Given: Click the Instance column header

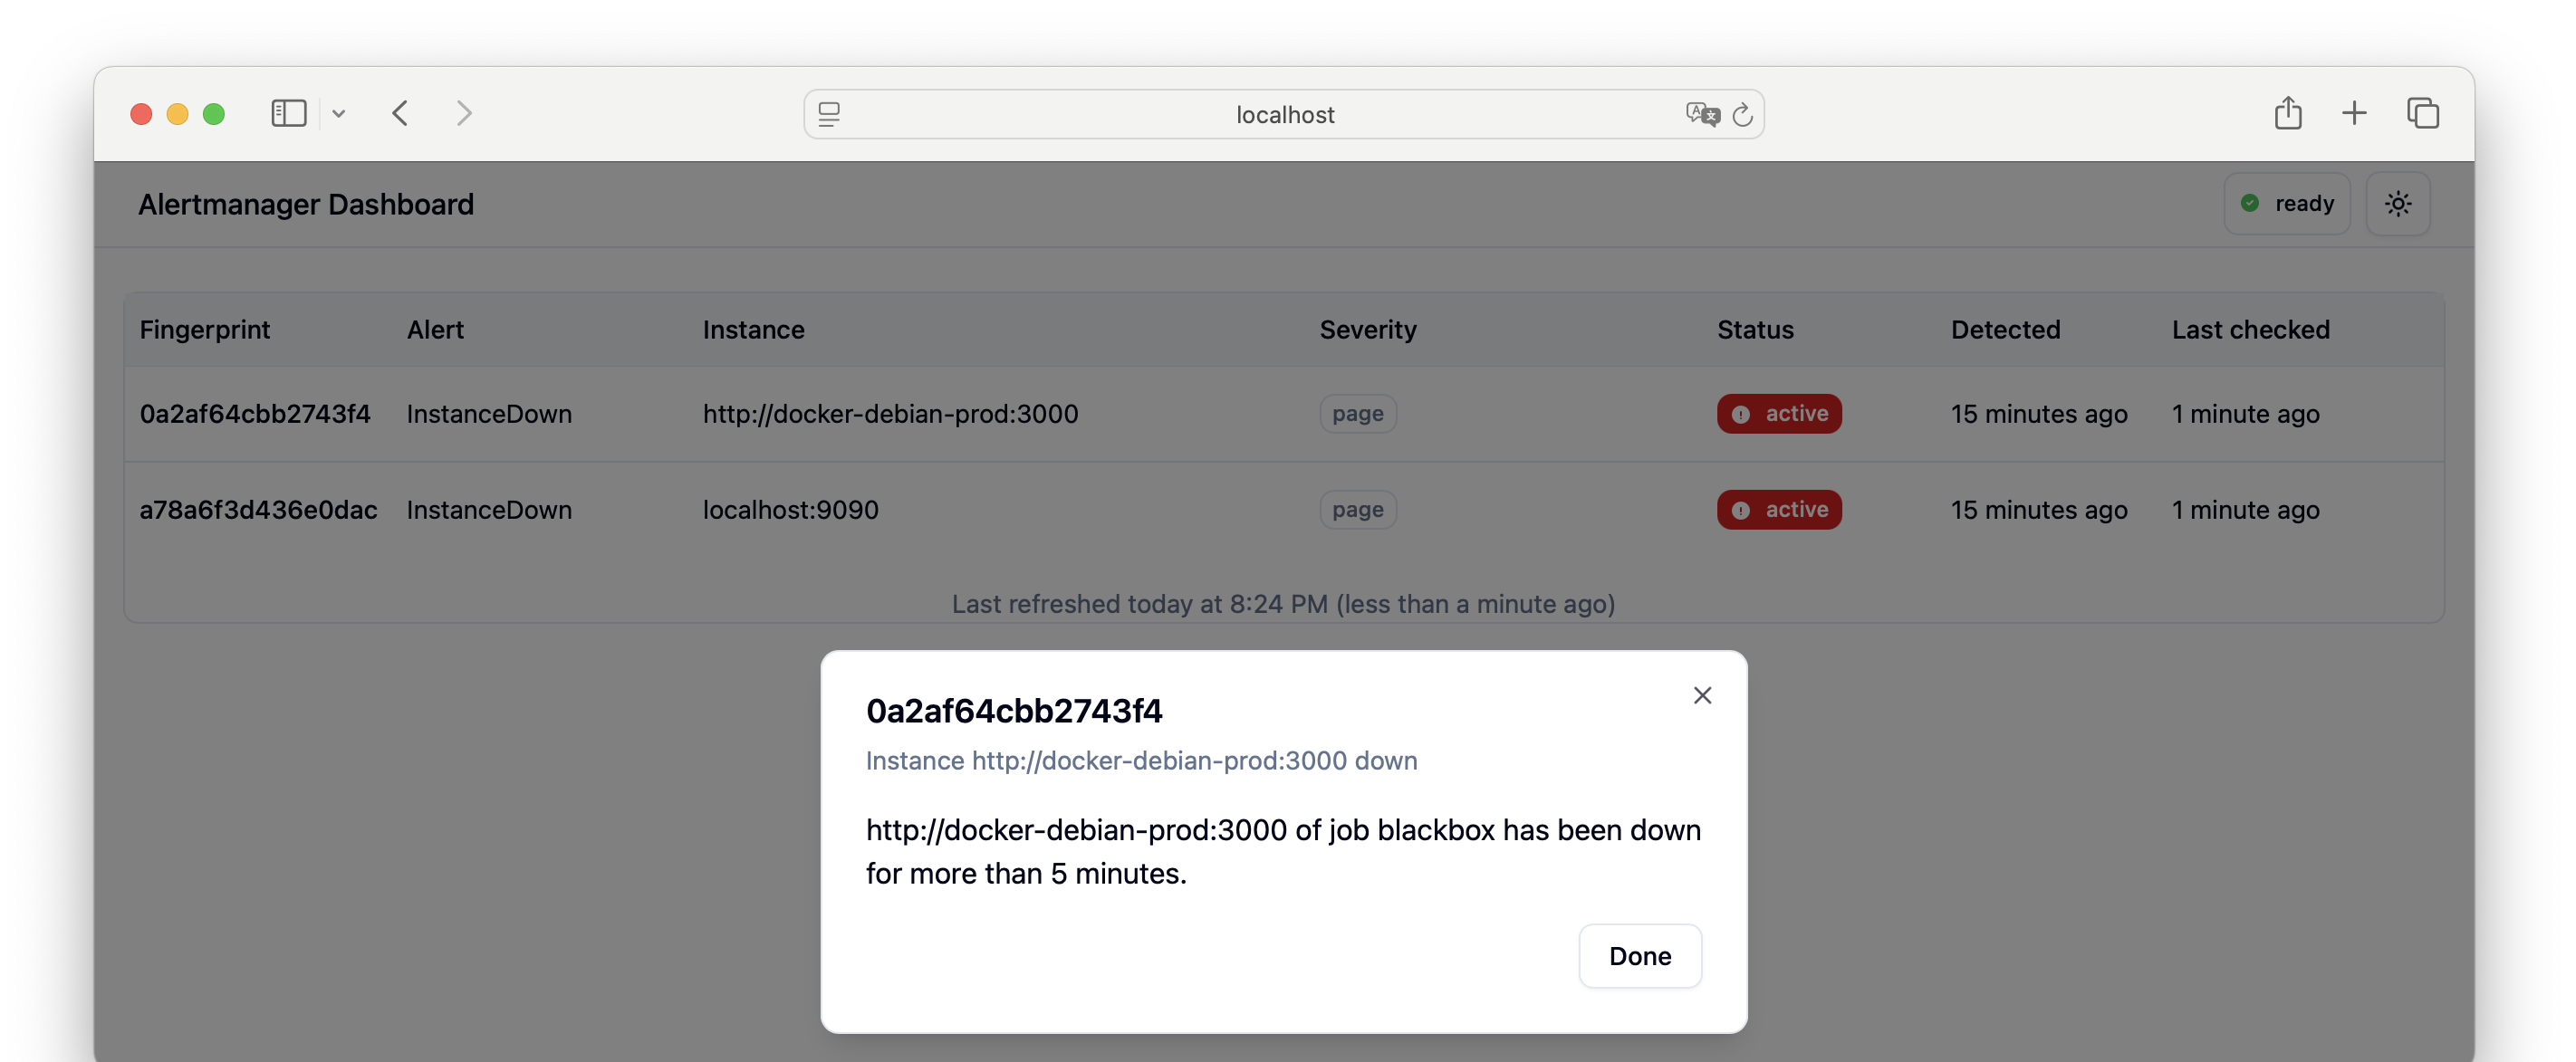Looking at the screenshot, I should pos(753,330).
